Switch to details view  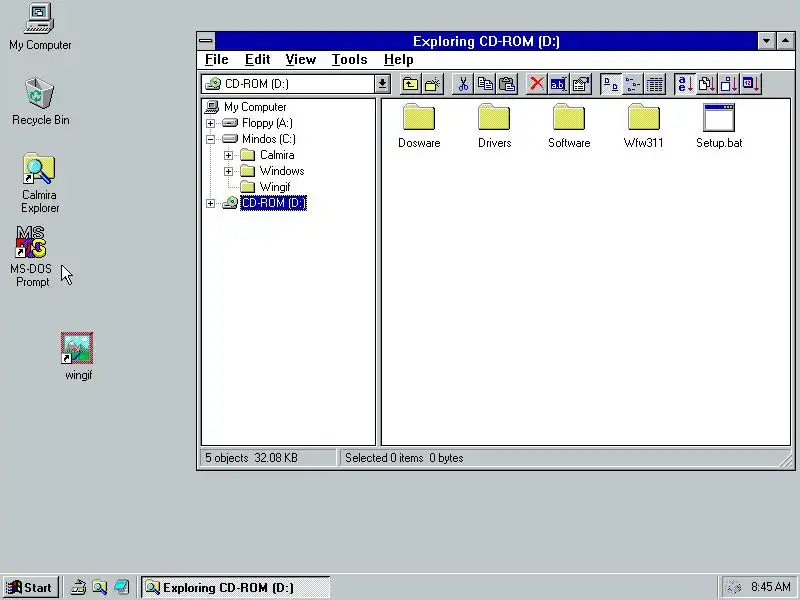[655, 84]
